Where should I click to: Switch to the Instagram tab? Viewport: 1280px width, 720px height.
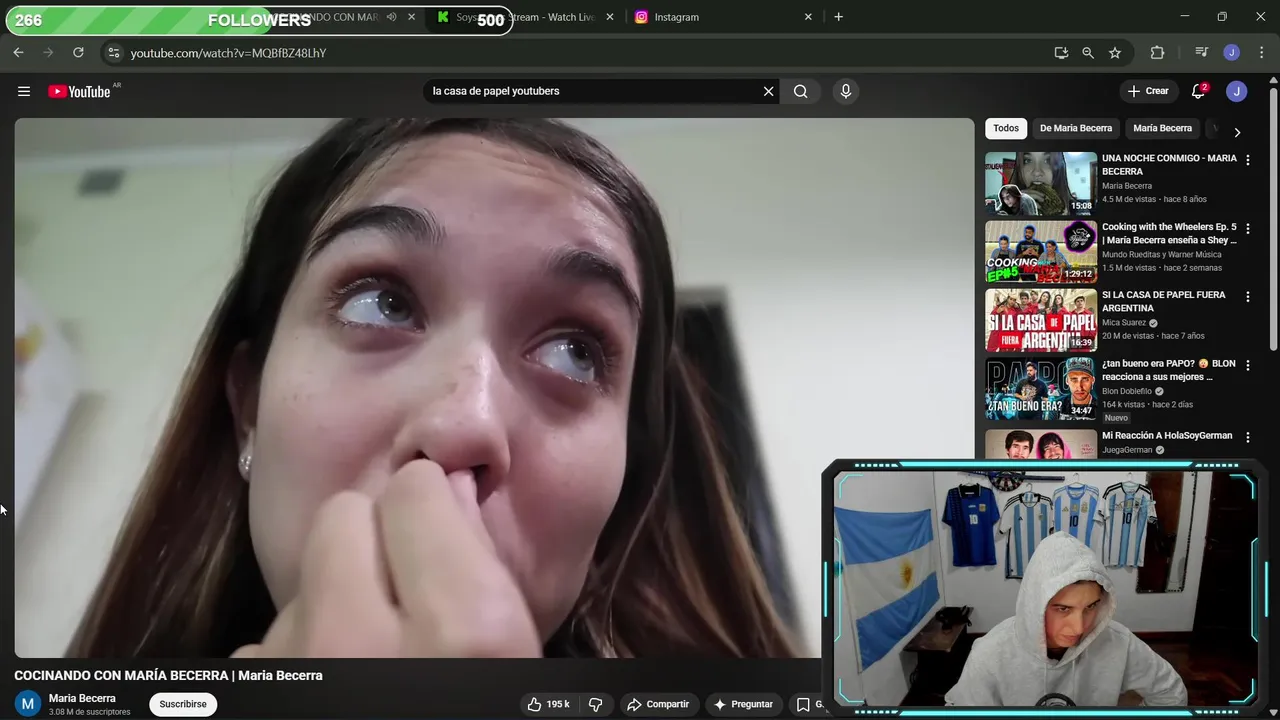click(720, 17)
